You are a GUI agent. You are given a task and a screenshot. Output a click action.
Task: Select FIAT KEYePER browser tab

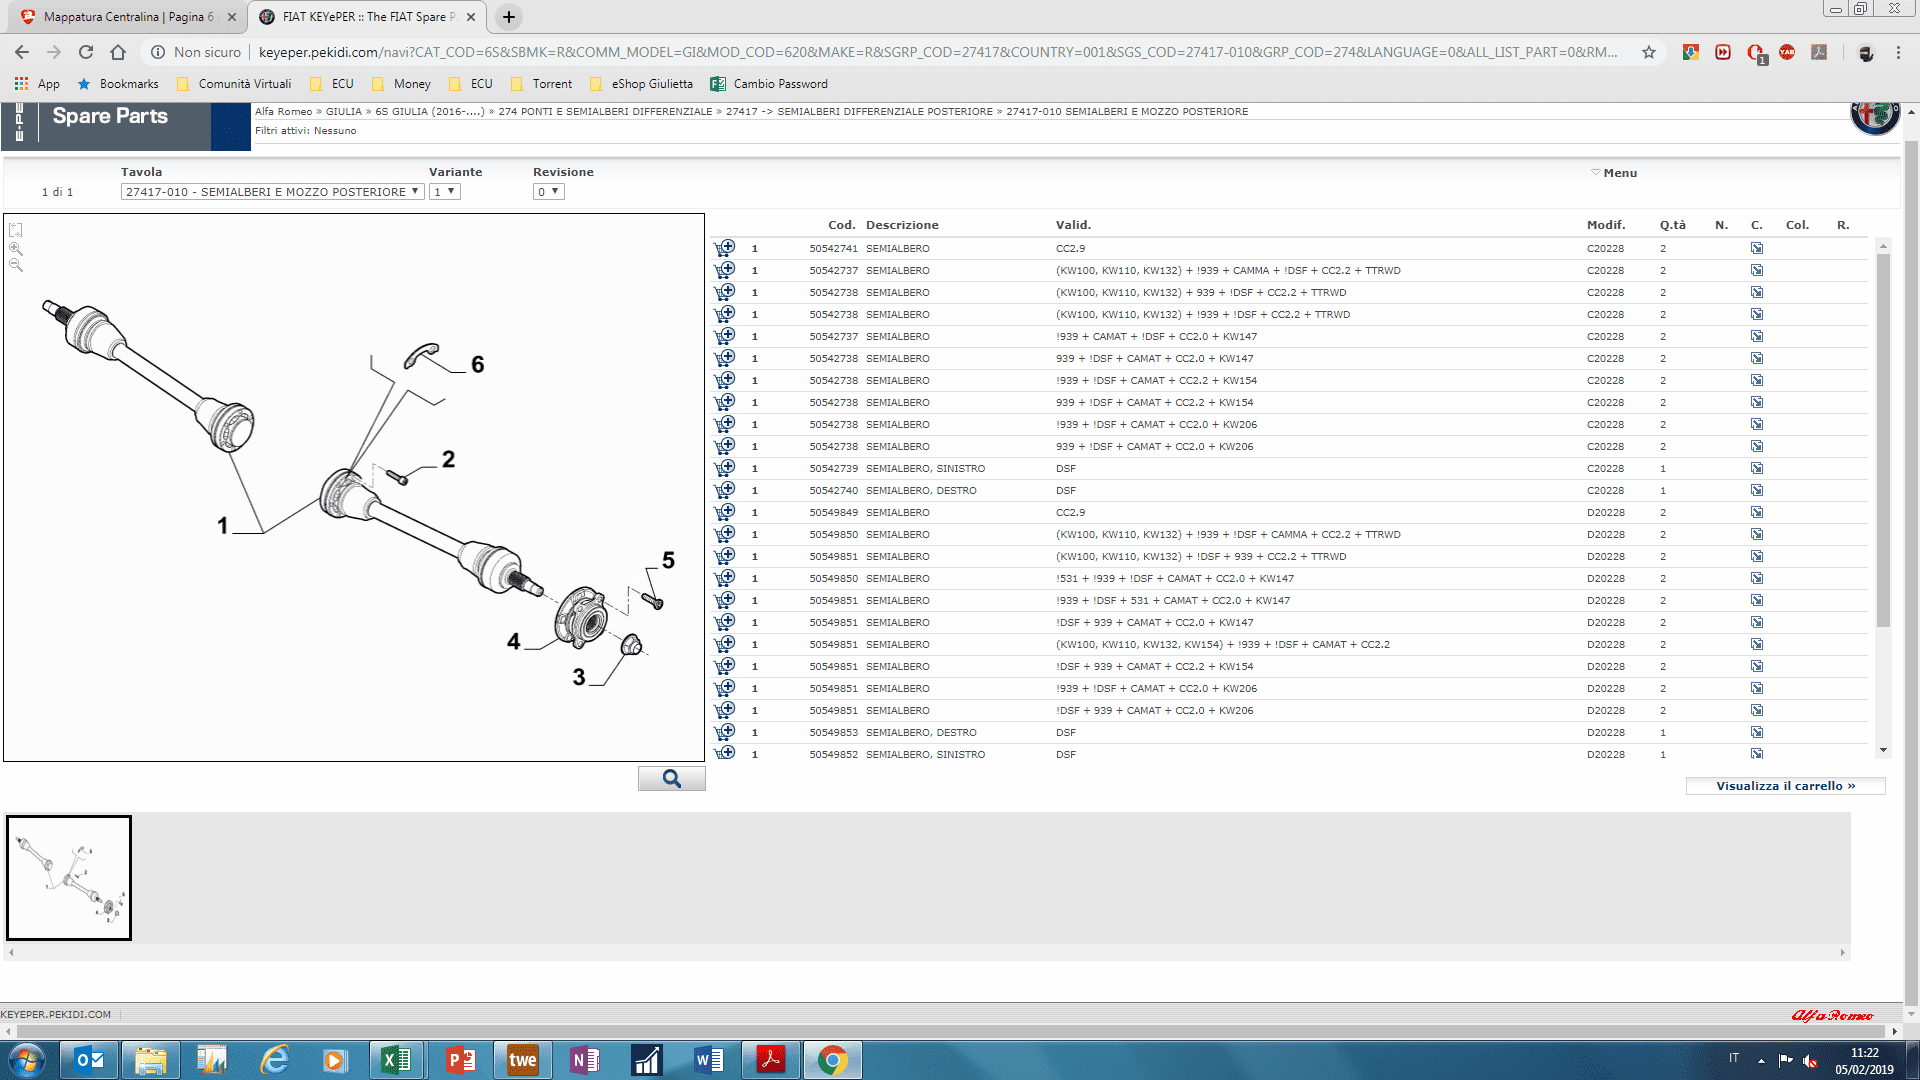[366, 17]
